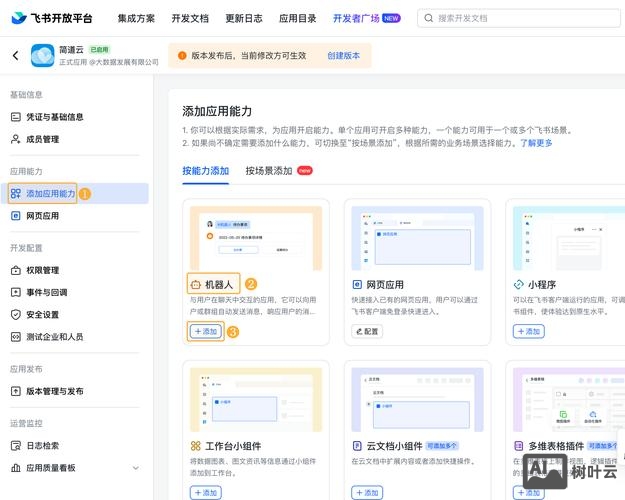The height and width of the screenshot is (500, 625).
Task: Click the 搜索开发文档 search field
Action: click(x=519, y=18)
